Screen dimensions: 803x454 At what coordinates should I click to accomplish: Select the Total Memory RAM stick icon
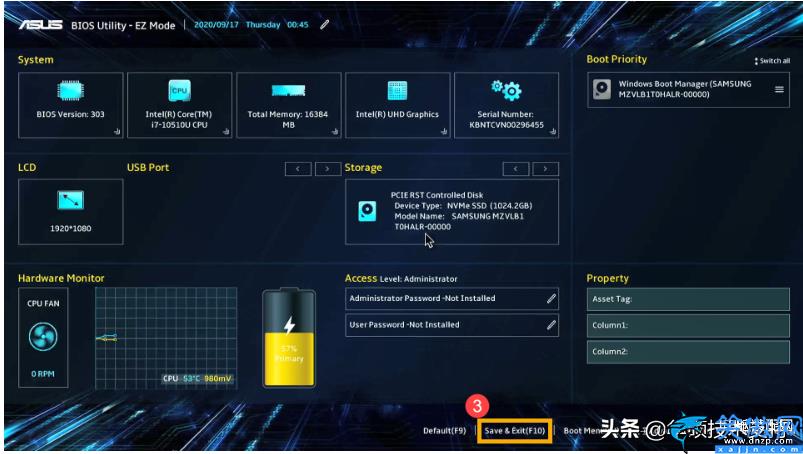point(288,91)
